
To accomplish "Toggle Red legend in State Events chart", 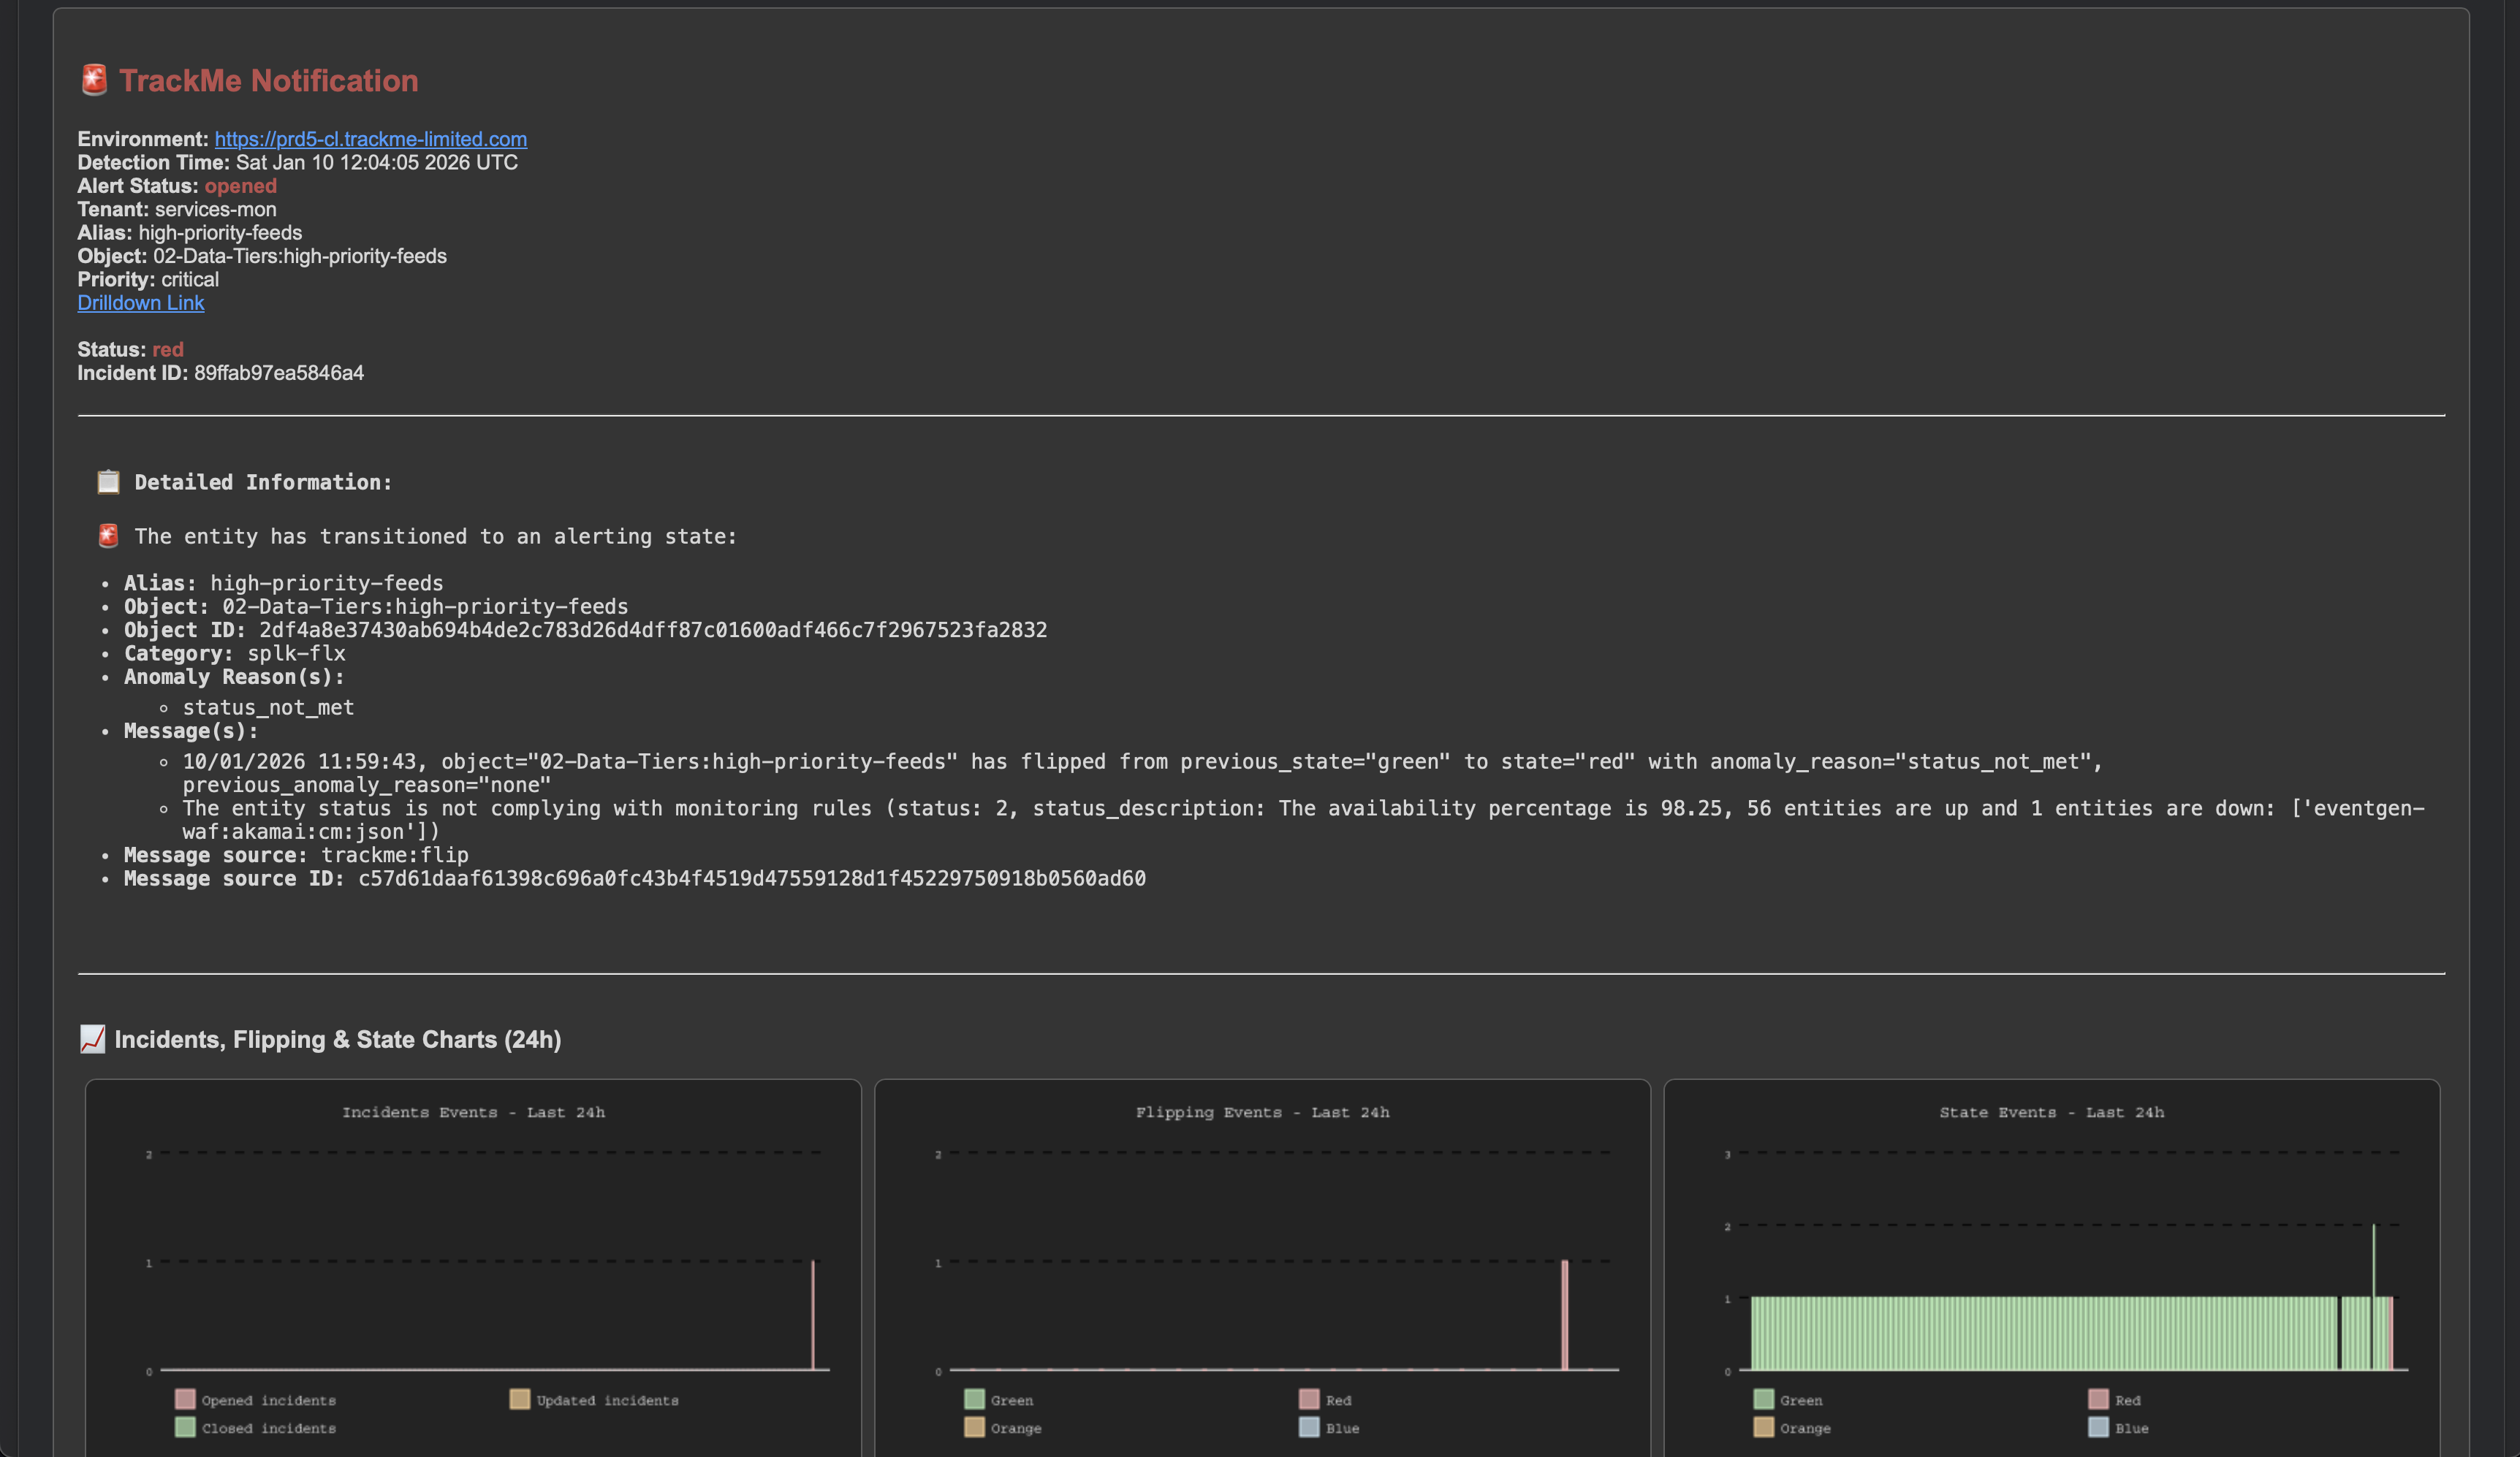I will (x=2098, y=1399).
